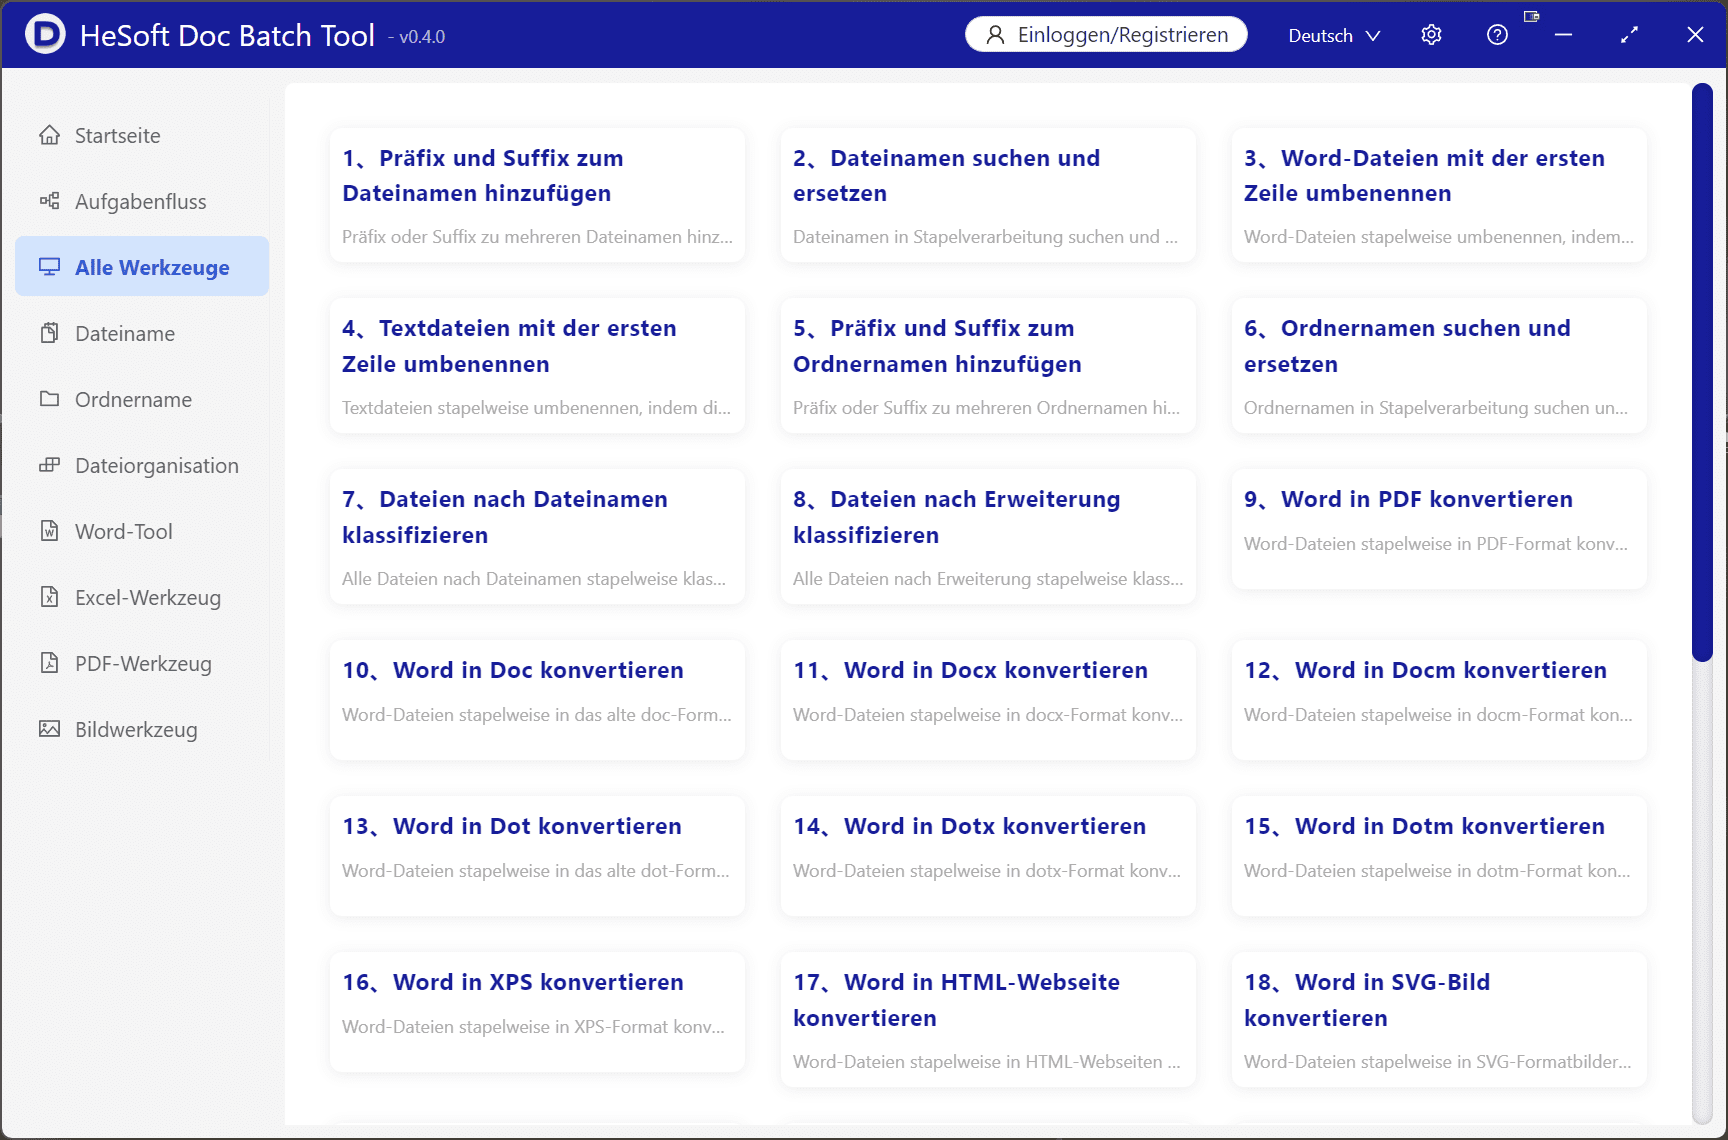
Task: Open tool 16 Word in XPS konvertieren
Action: [x=537, y=1012]
